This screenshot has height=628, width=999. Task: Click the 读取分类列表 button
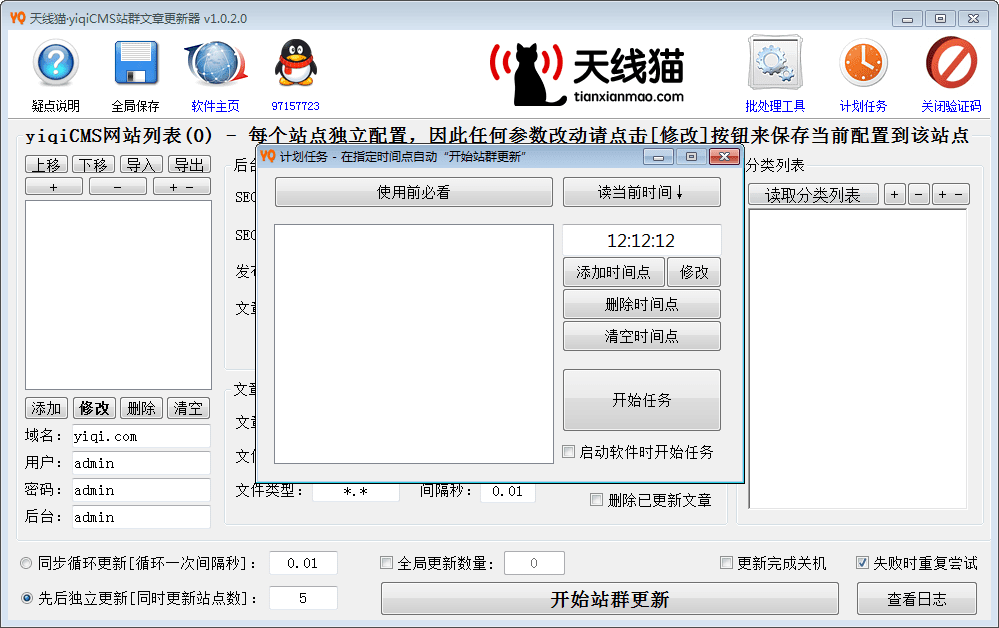(813, 194)
